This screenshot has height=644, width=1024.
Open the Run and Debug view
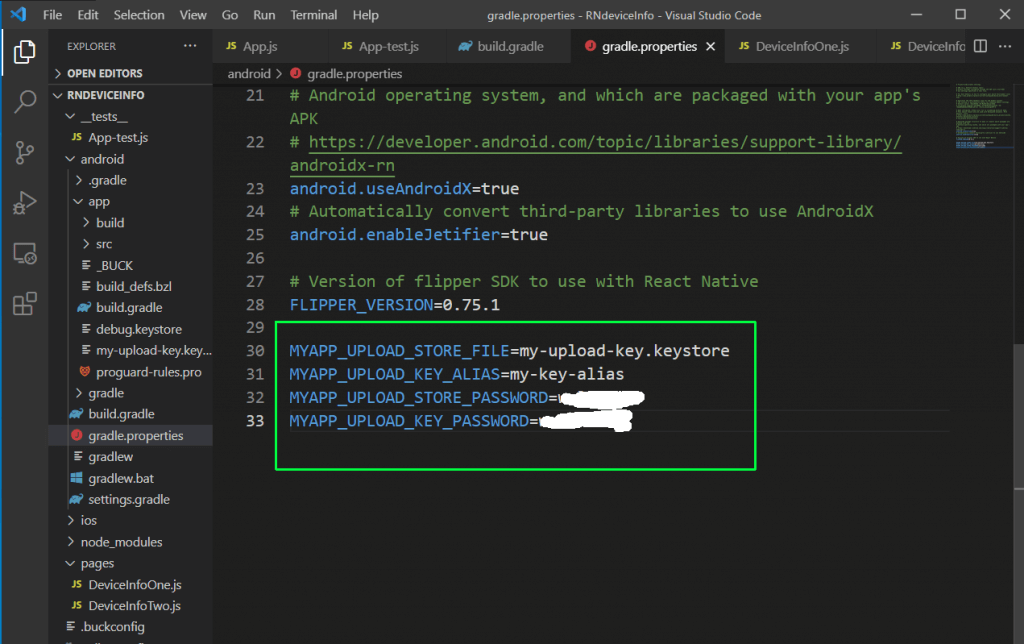coord(24,203)
